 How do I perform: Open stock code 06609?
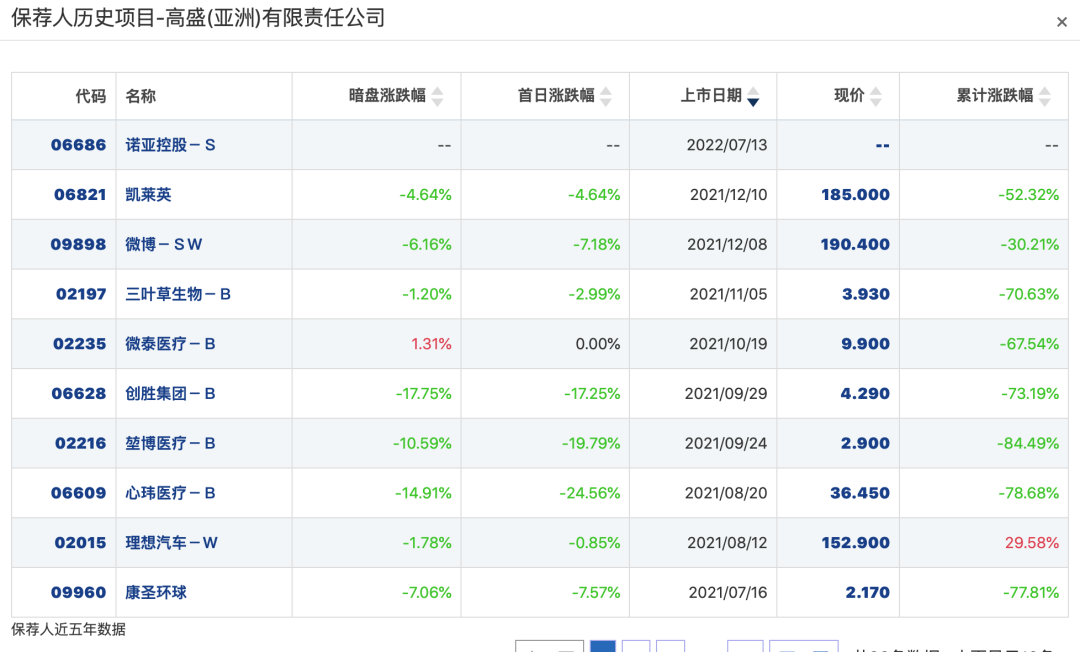(79, 493)
